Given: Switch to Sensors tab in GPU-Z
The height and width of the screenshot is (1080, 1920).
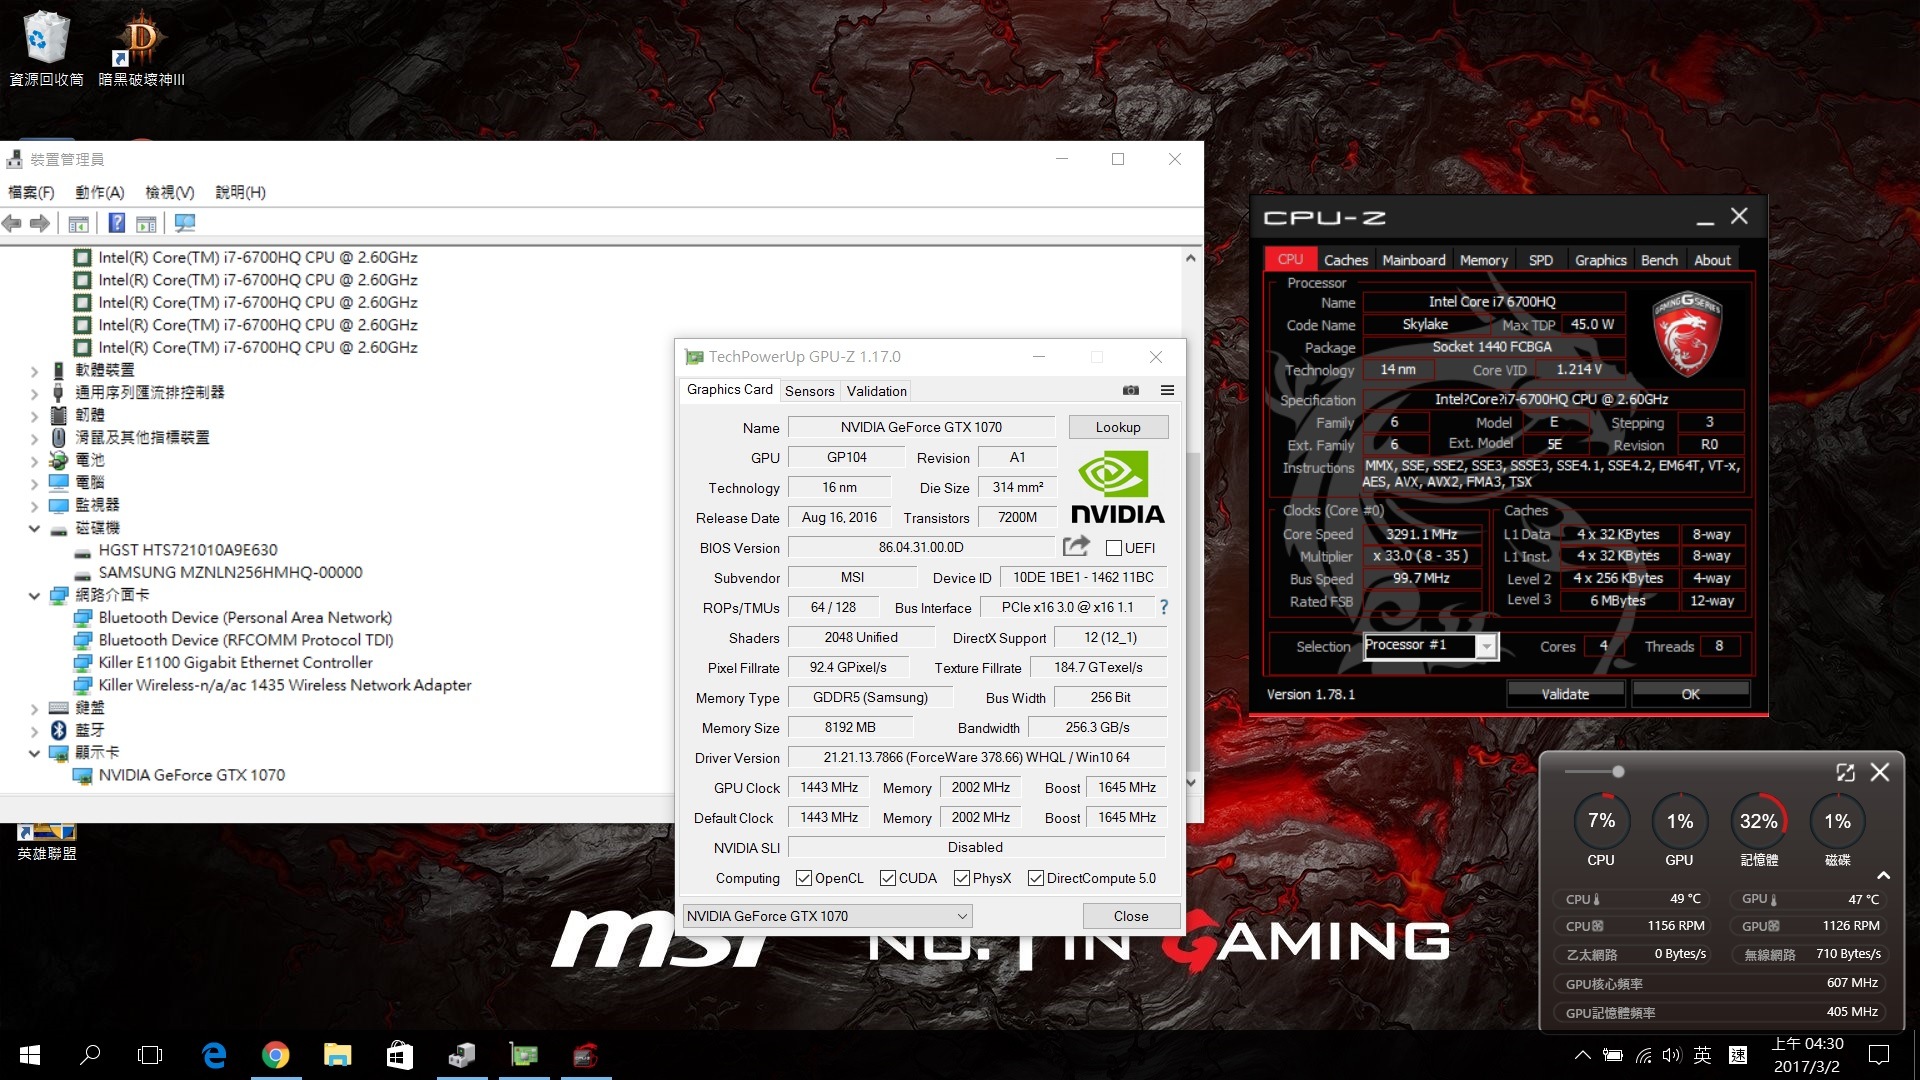Looking at the screenshot, I should click(809, 391).
